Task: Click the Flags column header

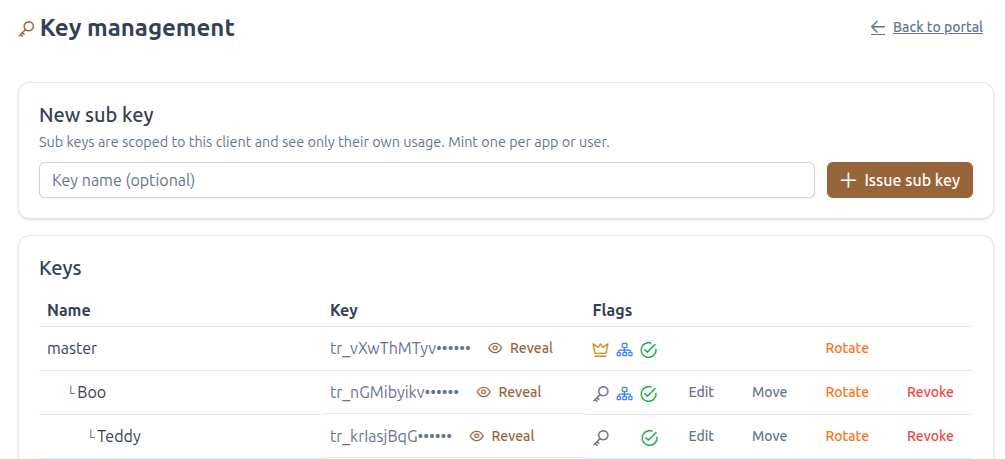Action: [x=612, y=310]
